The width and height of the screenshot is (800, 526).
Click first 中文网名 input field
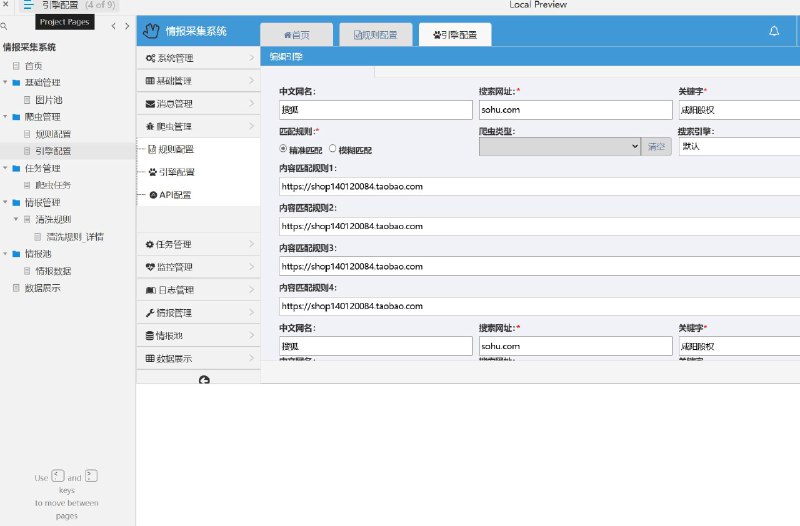376,110
